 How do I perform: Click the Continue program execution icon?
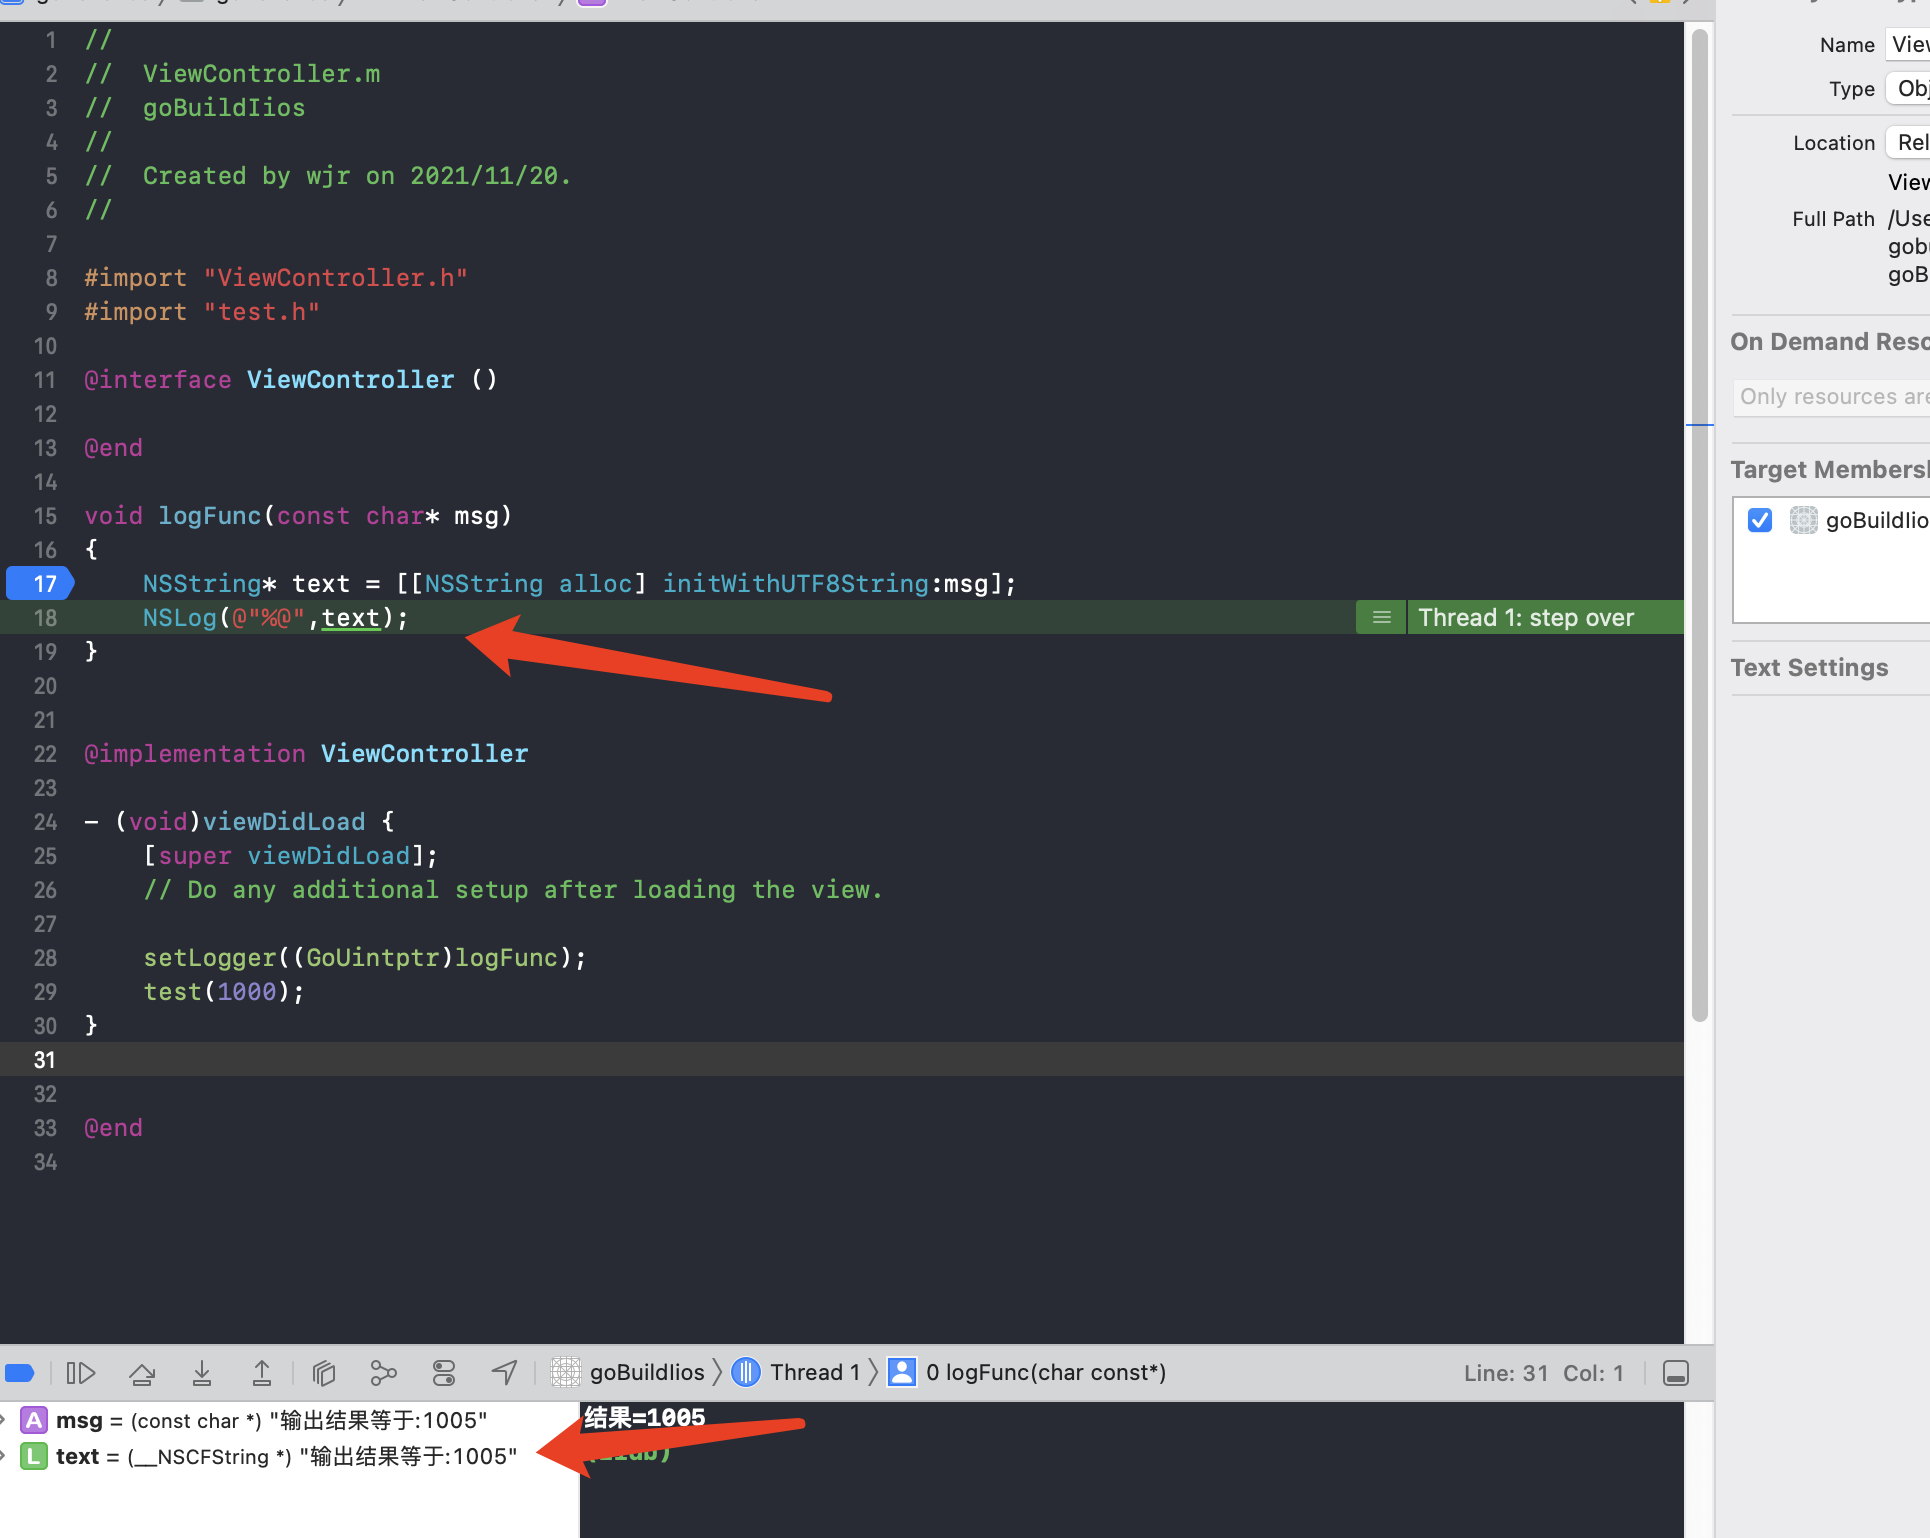pyautogui.click(x=80, y=1373)
